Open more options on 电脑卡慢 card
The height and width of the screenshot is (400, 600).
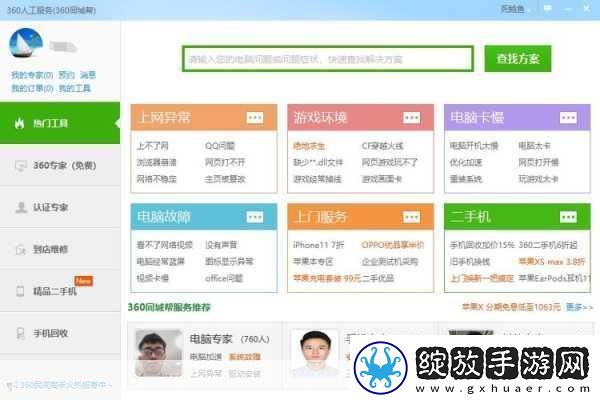pyautogui.click(x=568, y=118)
